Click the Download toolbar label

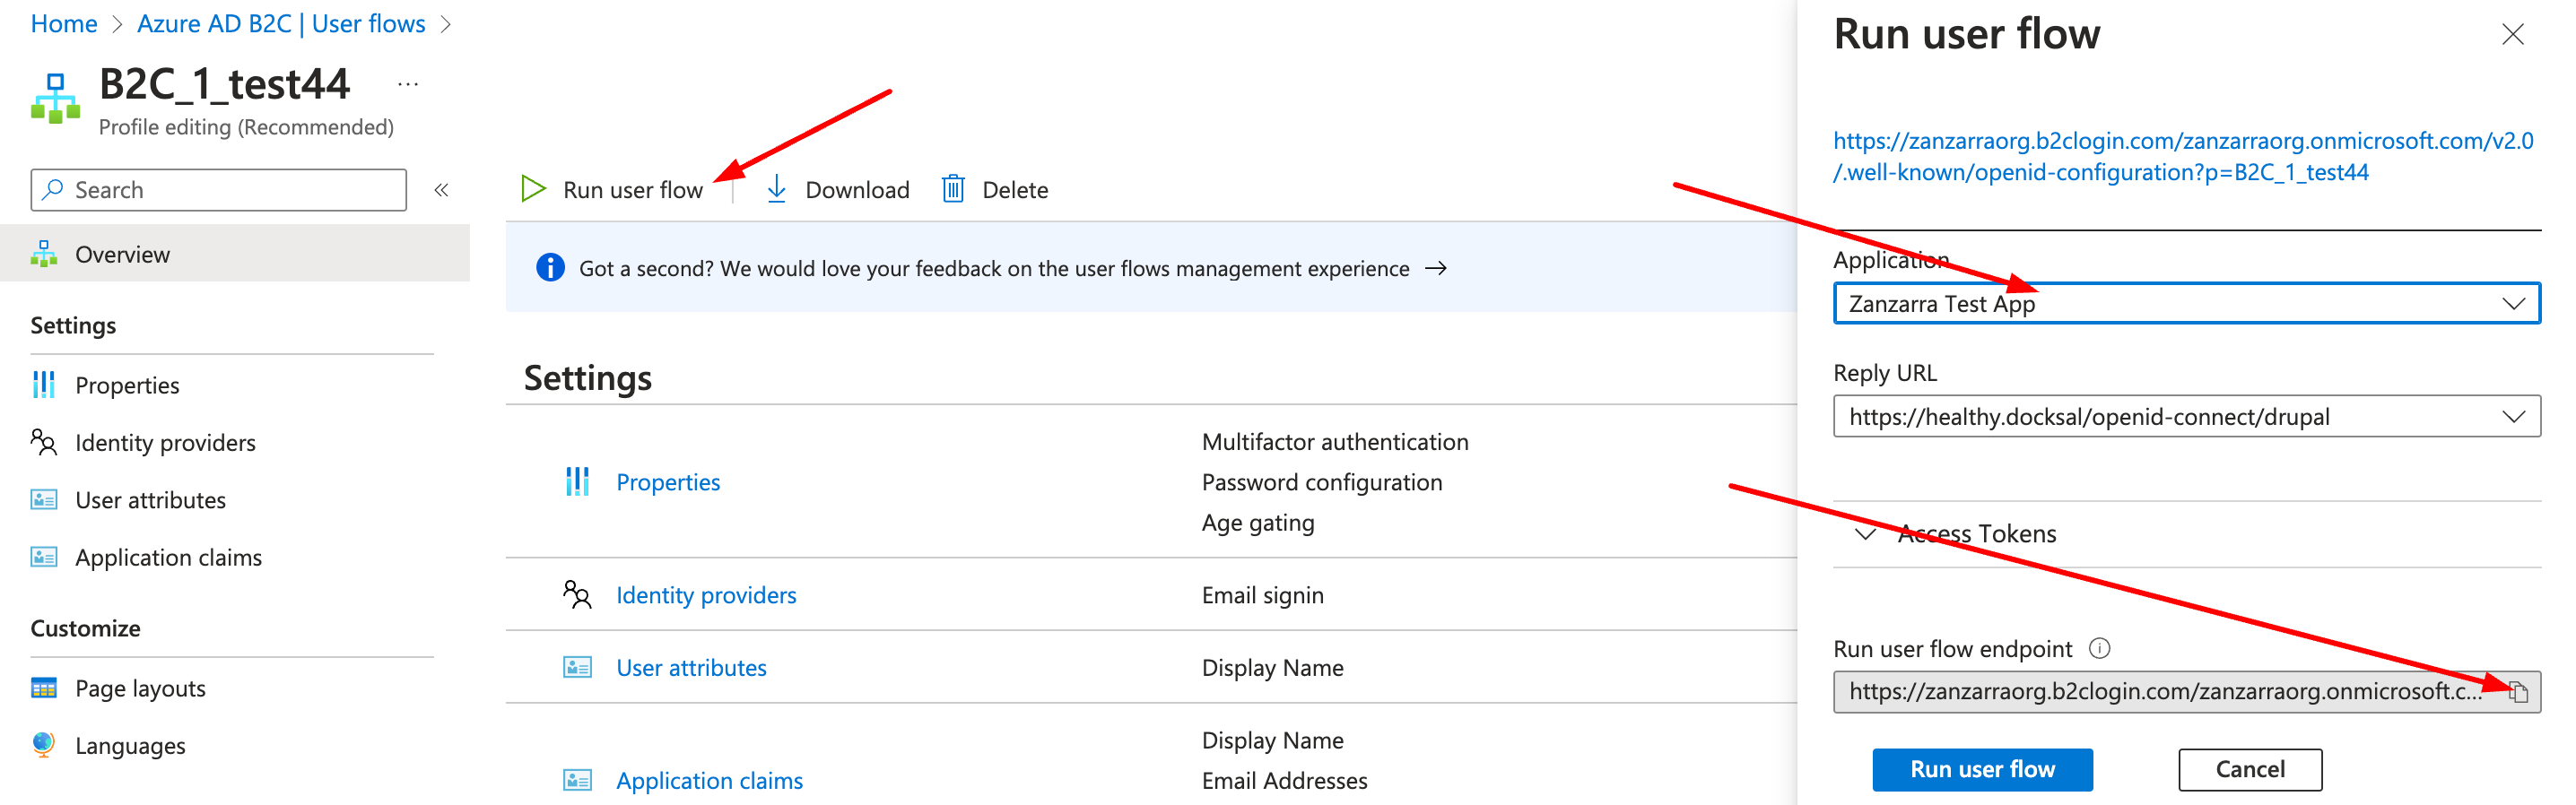pos(857,189)
